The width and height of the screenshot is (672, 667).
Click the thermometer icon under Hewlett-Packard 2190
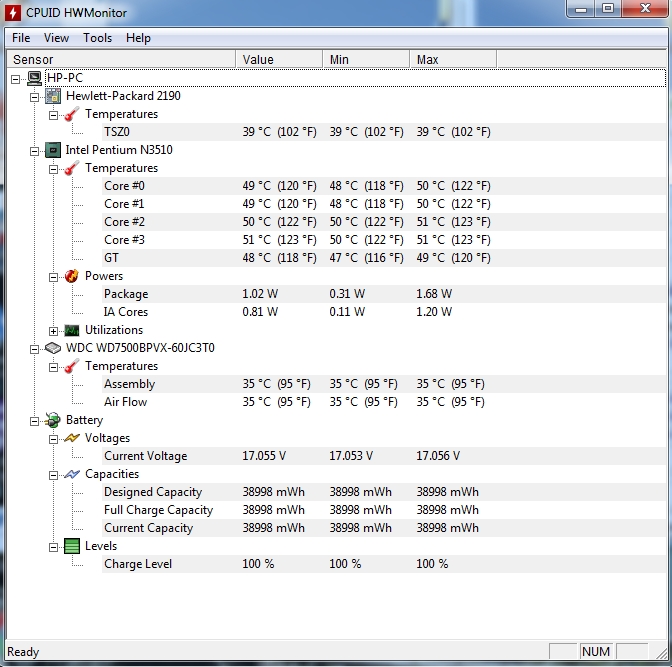[x=72, y=114]
